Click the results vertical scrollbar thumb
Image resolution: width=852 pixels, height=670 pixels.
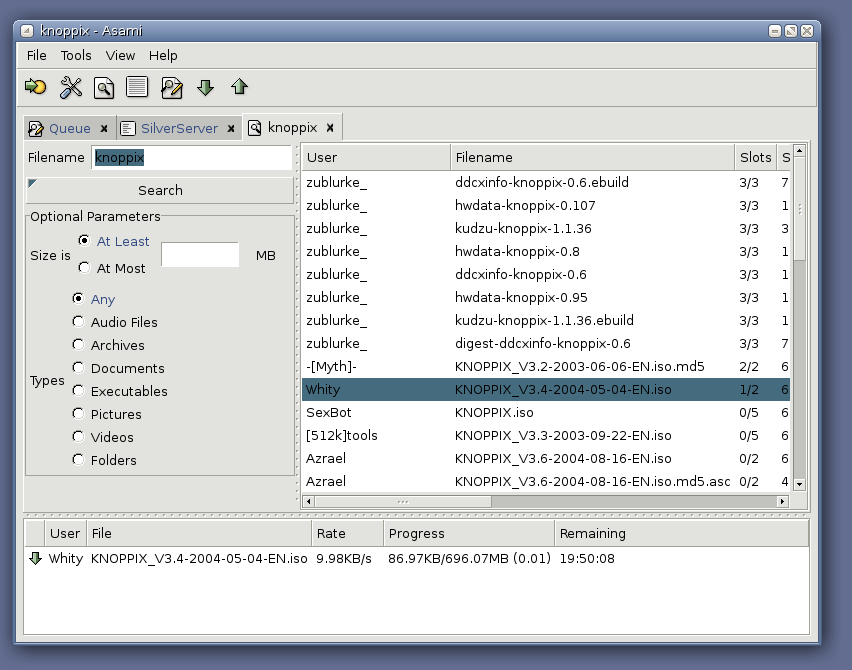[x=799, y=209]
